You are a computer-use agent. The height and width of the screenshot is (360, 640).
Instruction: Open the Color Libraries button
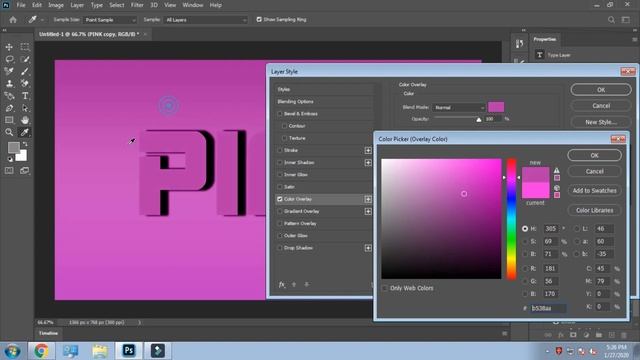point(594,210)
